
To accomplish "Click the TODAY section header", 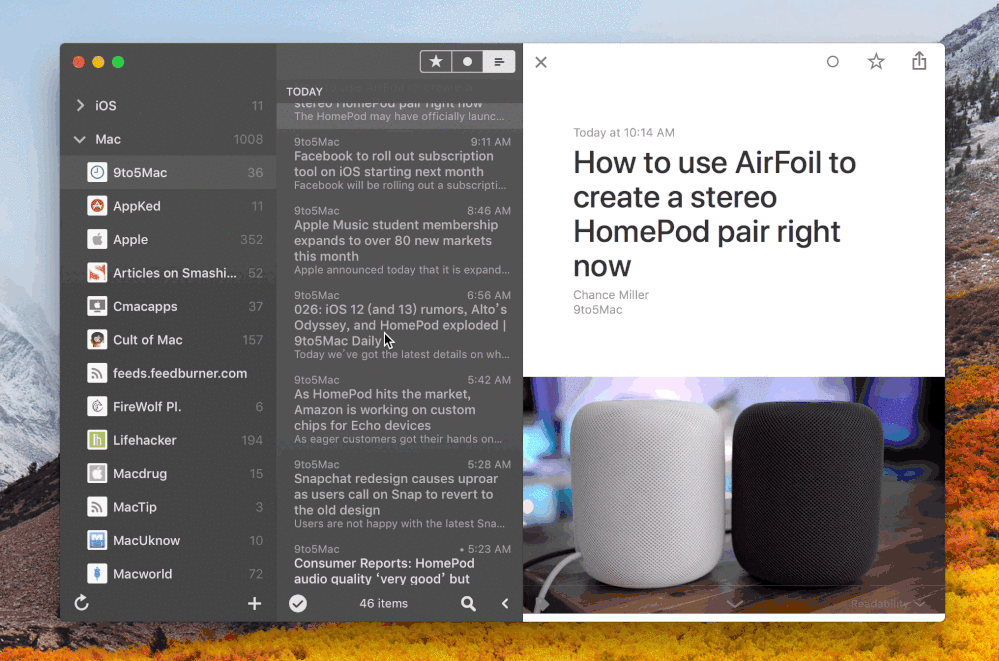I will [305, 92].
